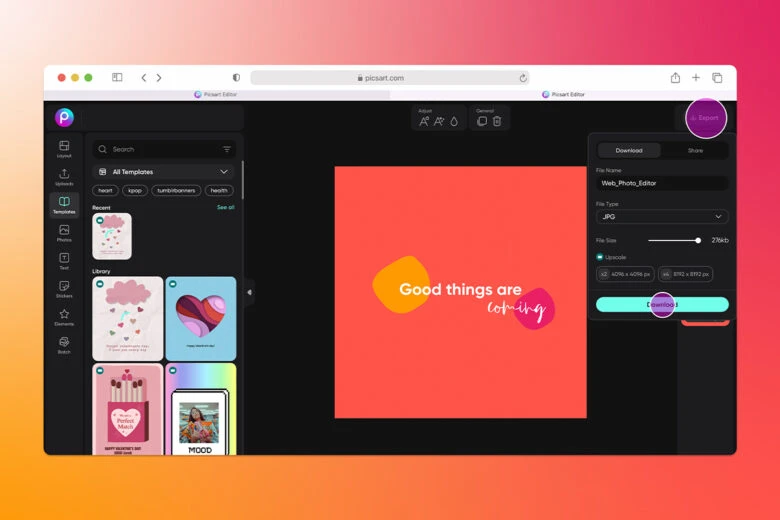
Task: Open the Batch editing tool
Action: point(64,345)
